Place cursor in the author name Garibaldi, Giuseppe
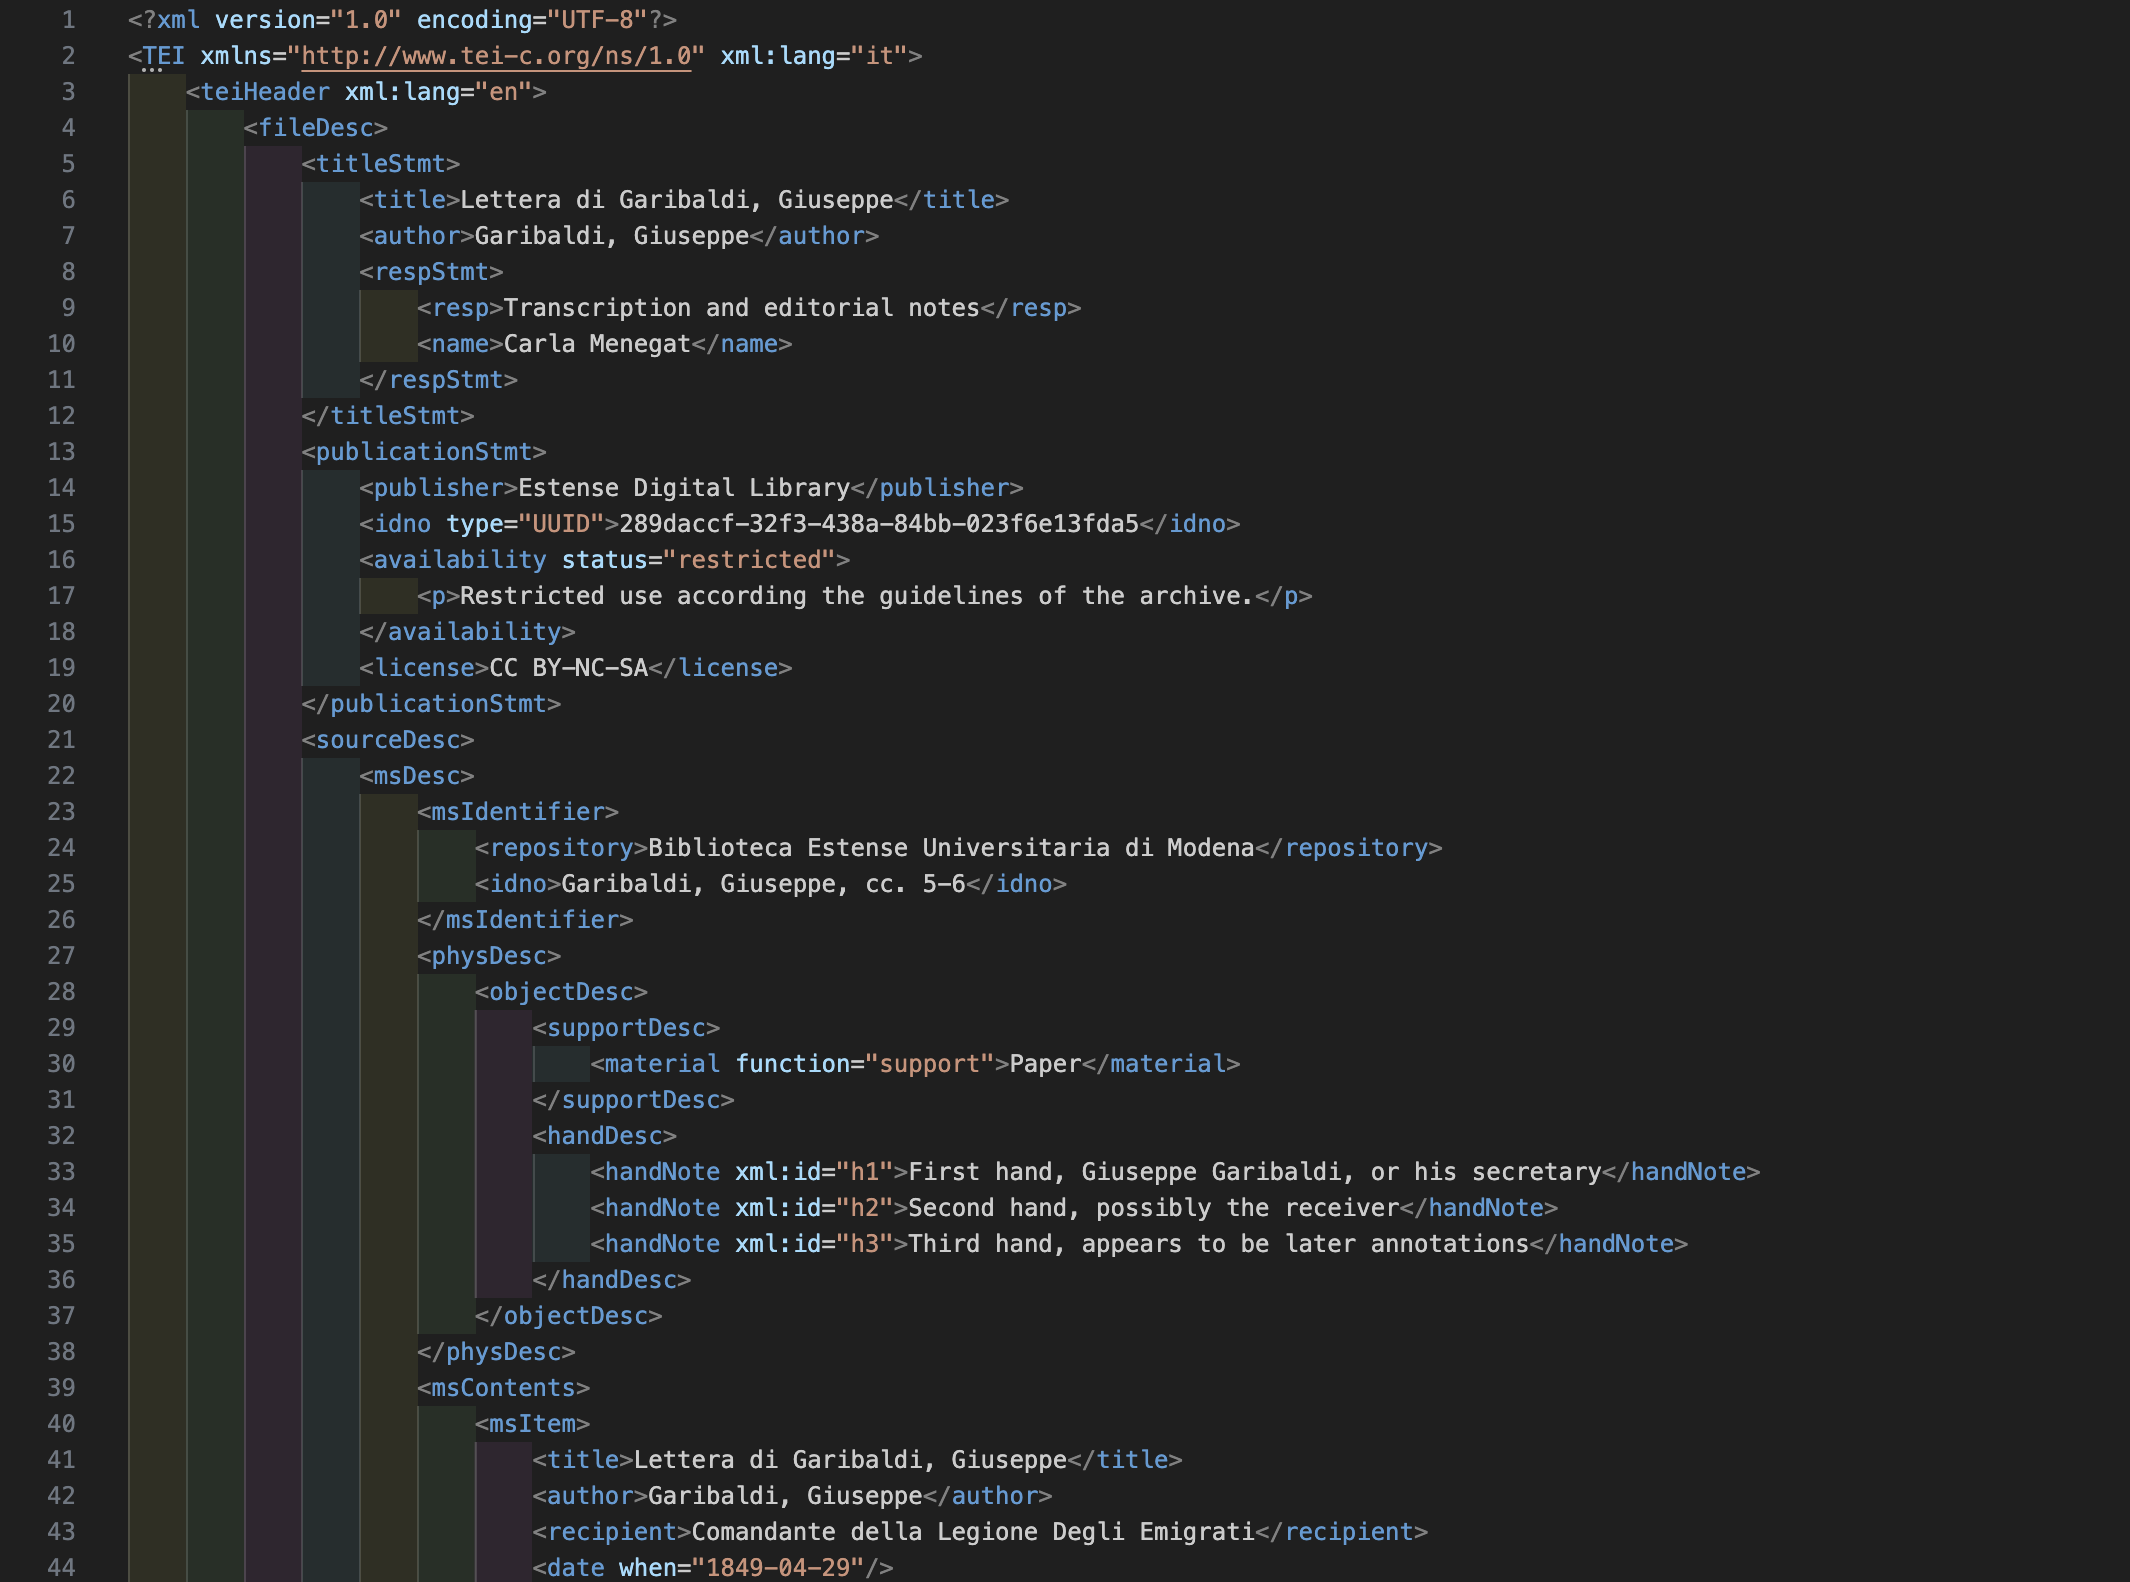 (x=610, y=236)
